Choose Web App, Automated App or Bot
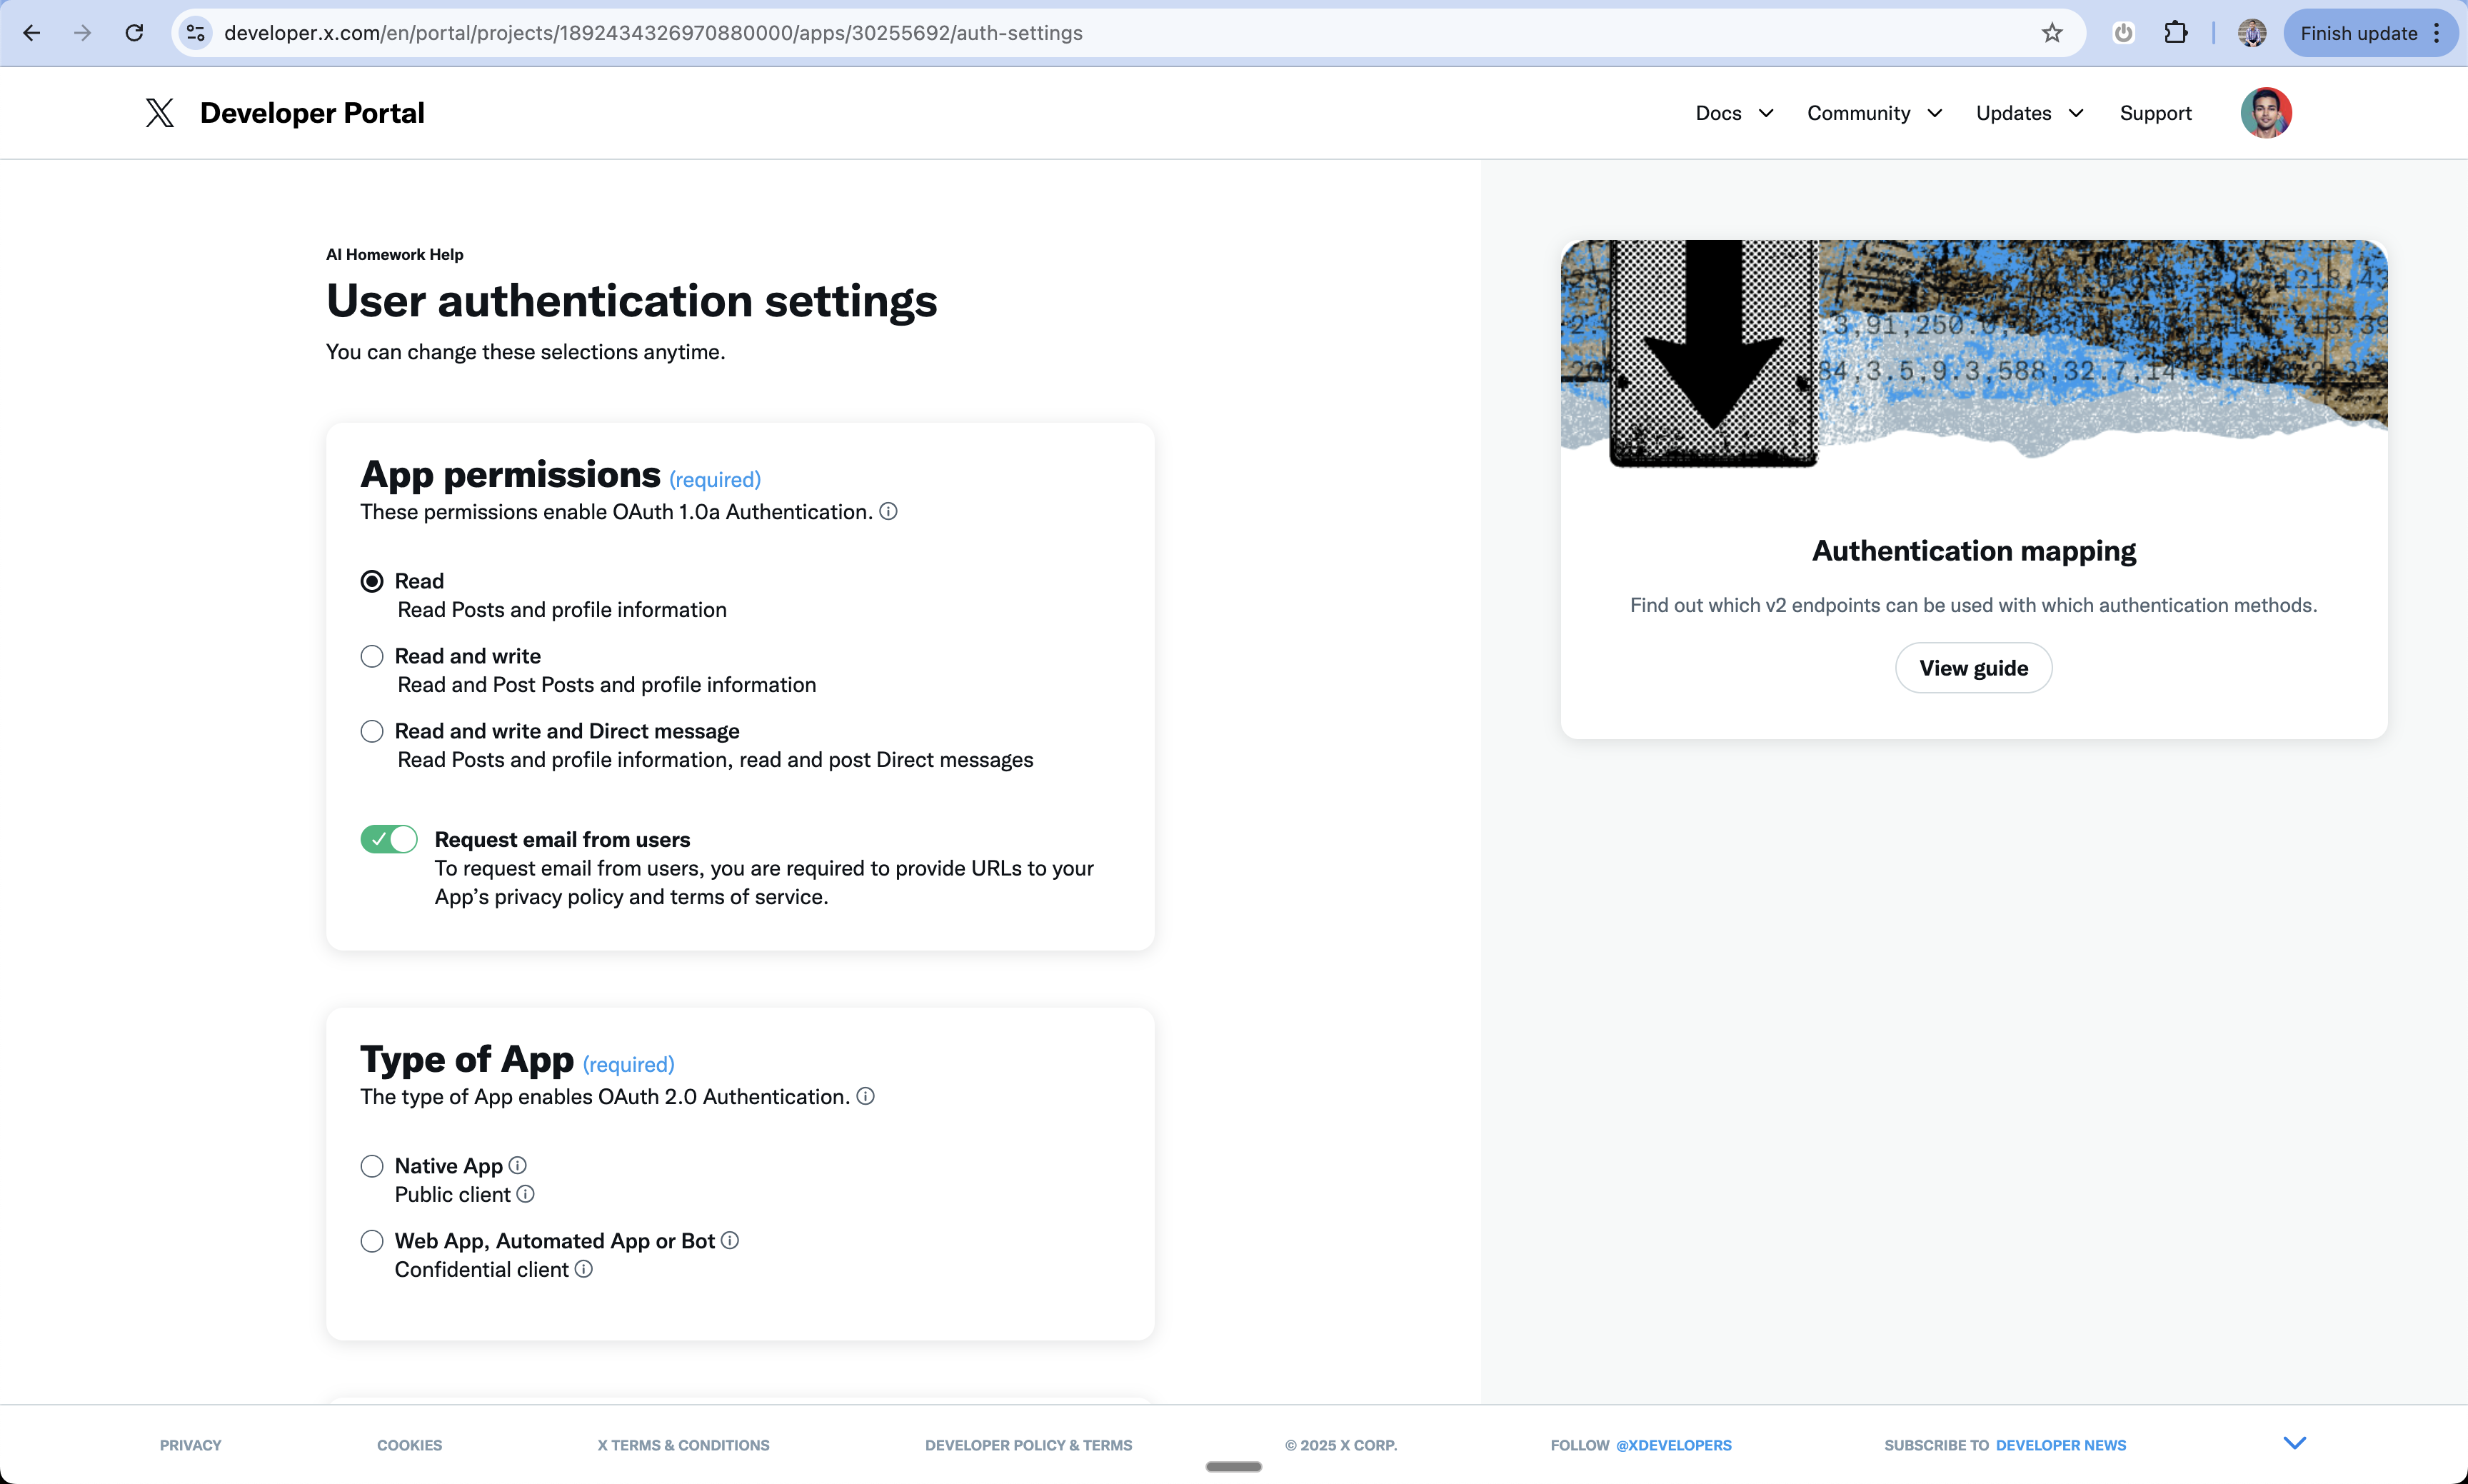The height and width of the screenshot is (1484, 2468). 372,1242
